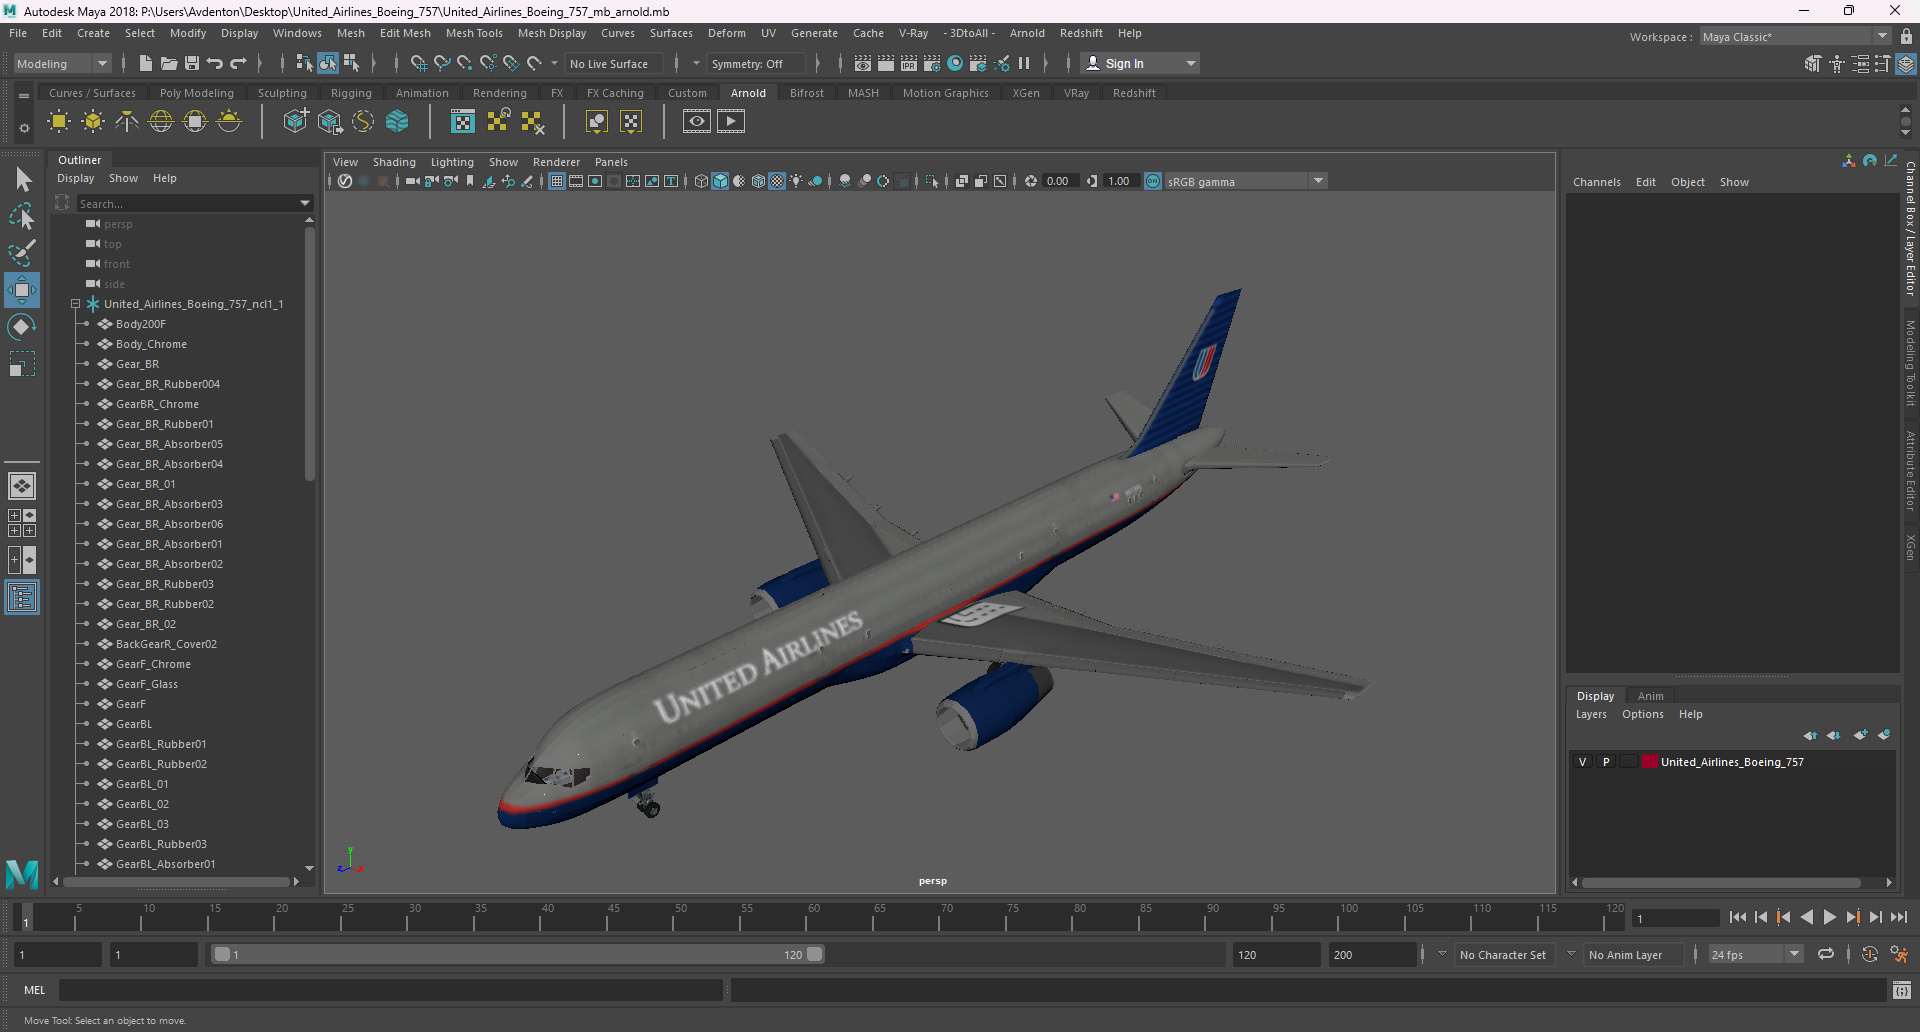
Task: Create Arnold volume shelf icon
Action: [397, 122]
